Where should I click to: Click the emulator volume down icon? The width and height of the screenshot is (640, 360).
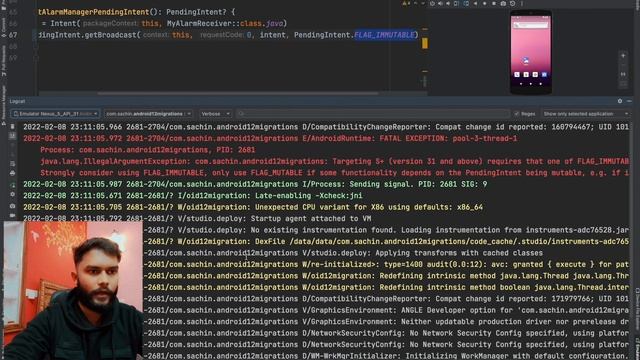(x=448, y=3)
